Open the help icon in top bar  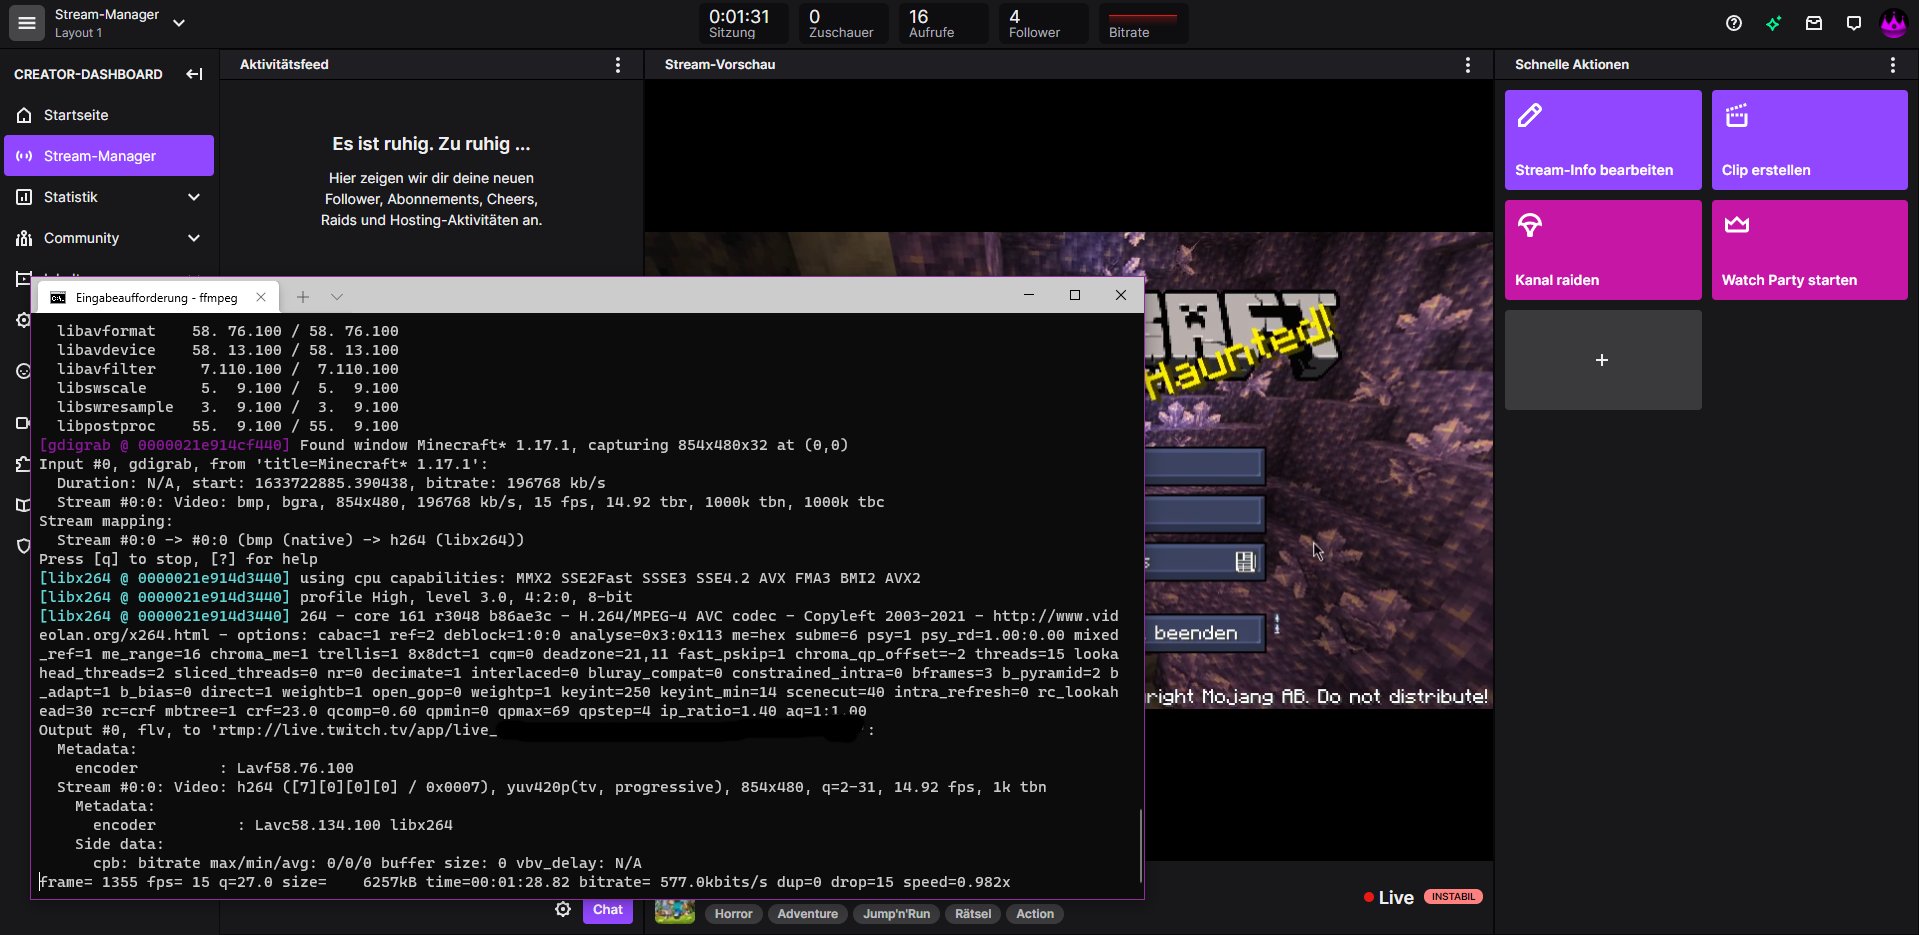tap(1734, 23)
